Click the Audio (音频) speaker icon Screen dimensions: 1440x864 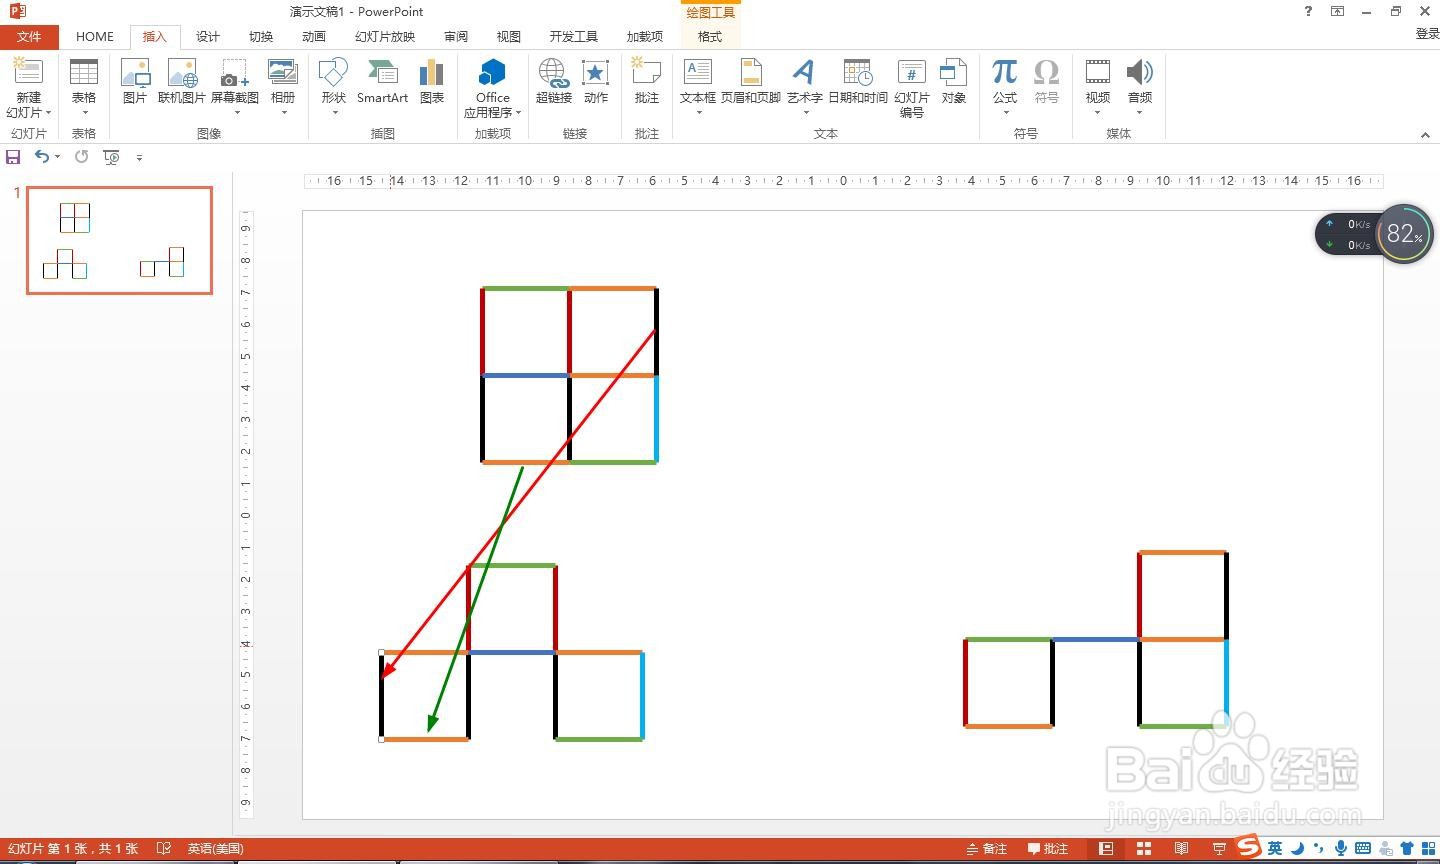click(1139, 72)
